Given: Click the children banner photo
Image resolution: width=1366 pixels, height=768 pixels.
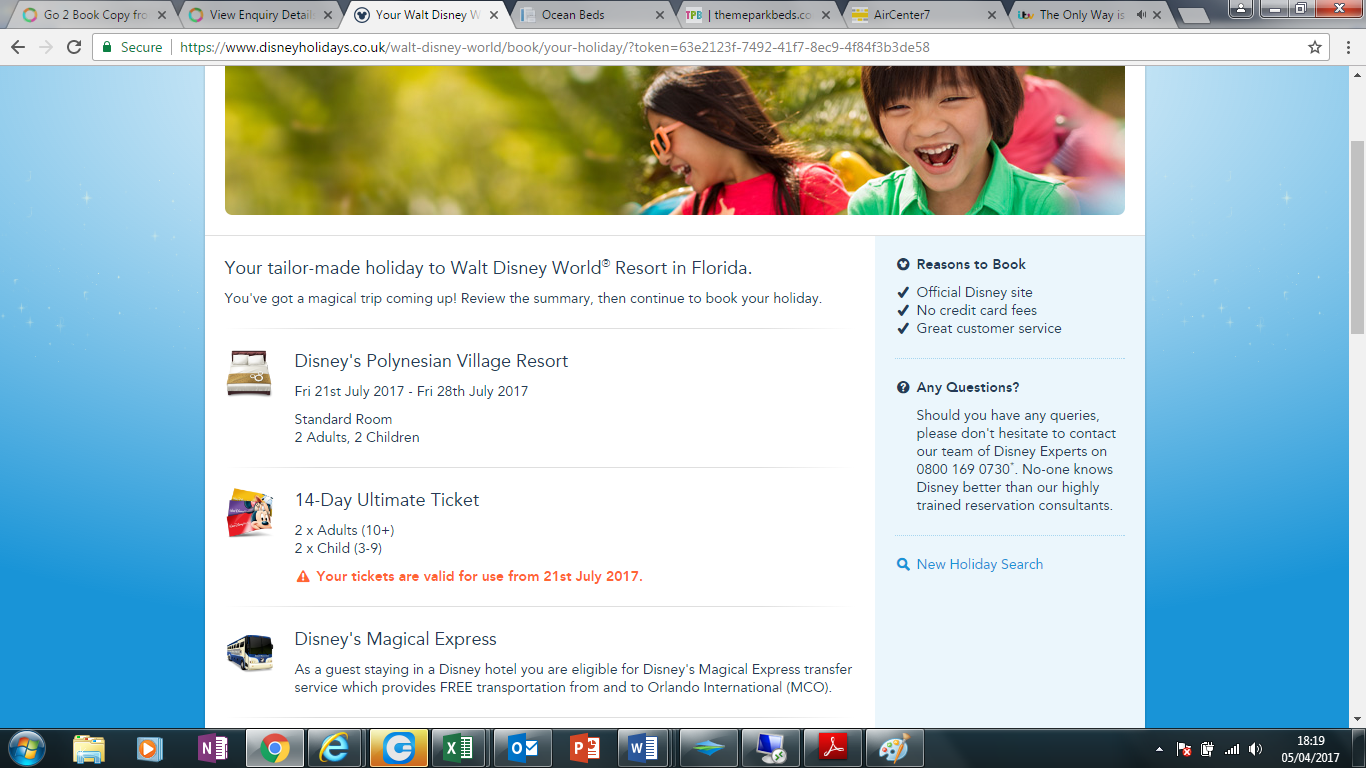Looking at the screenshot, I should click(675, 141).
